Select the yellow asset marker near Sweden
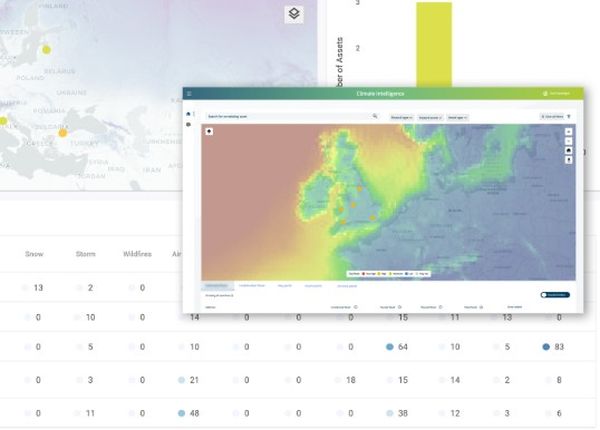The height and width of the screenshot is (430, 600). point(46,49)
